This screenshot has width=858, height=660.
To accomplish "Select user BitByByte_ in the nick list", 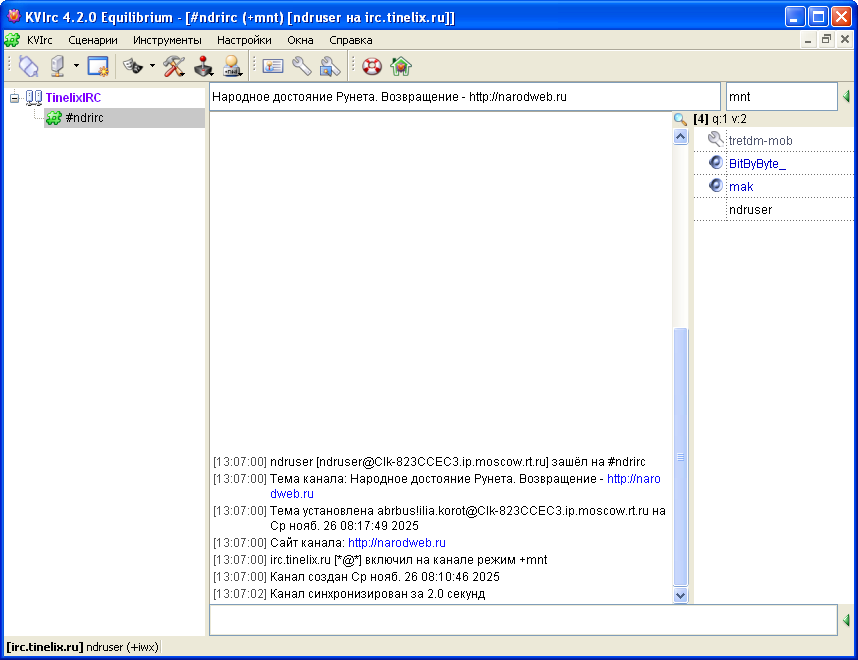I will click(757, 164).
